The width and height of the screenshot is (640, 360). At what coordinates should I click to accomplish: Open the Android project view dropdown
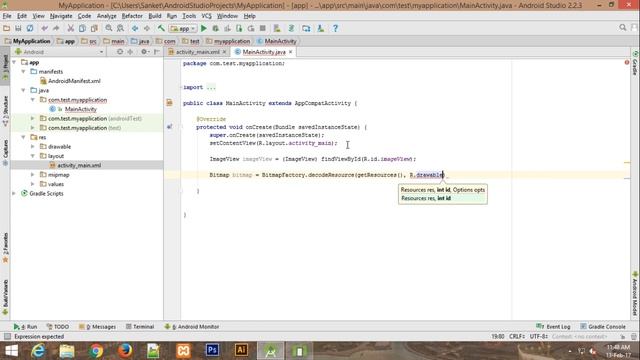coord(59,52)
